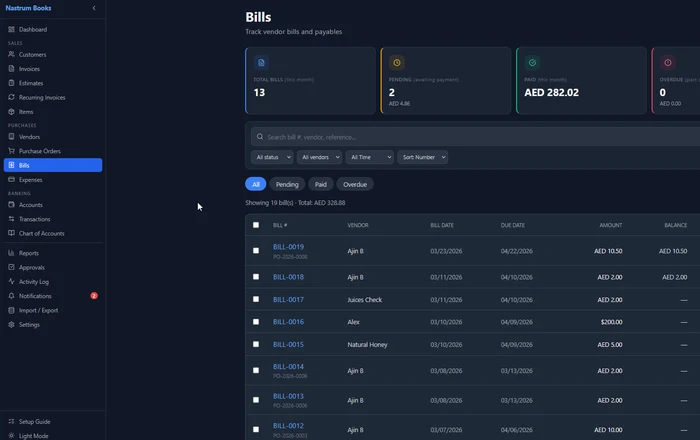The height and width of the screenshot is (440, 700).
Task: Select the BILL-0016 row checkbox
Action: tap(256, 322)
